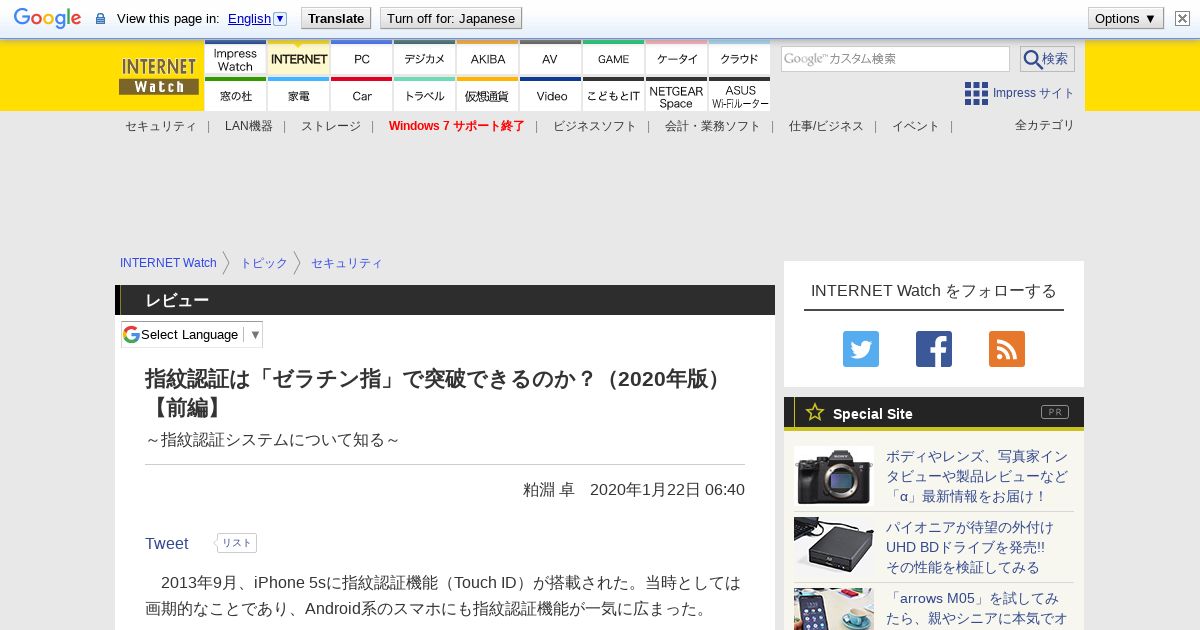Open the Impress サイト link
The width and height of the screenshot is (1200, 630).
point(1033,93)
